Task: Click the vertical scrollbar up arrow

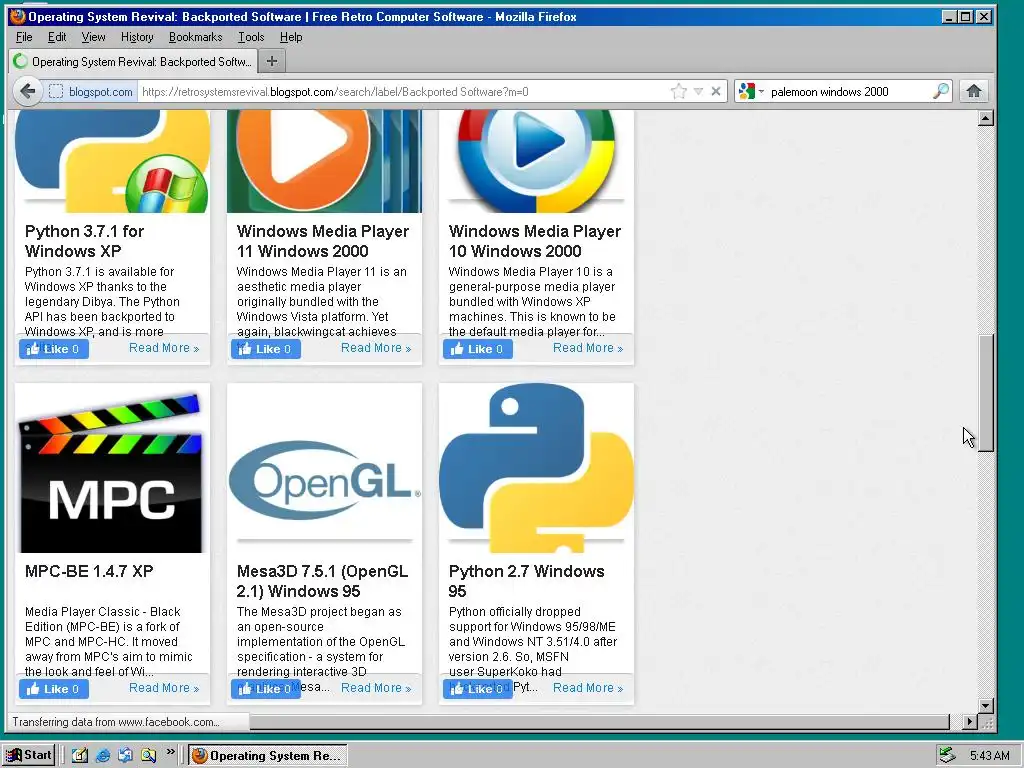Action: coord(986,118)
